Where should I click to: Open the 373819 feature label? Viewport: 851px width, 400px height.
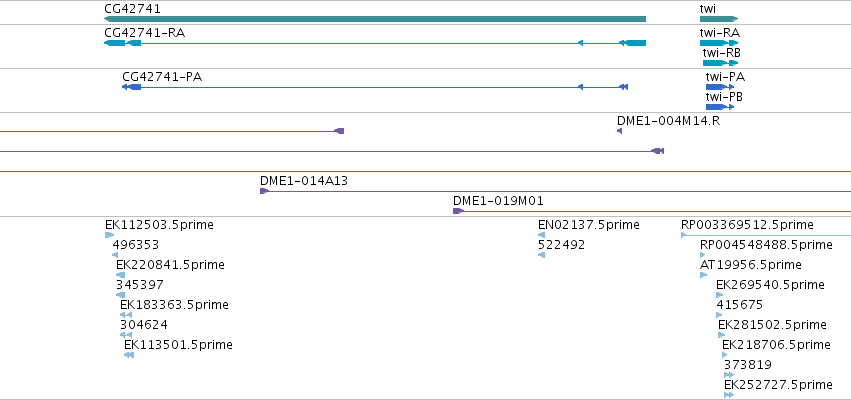click(748, 365)
